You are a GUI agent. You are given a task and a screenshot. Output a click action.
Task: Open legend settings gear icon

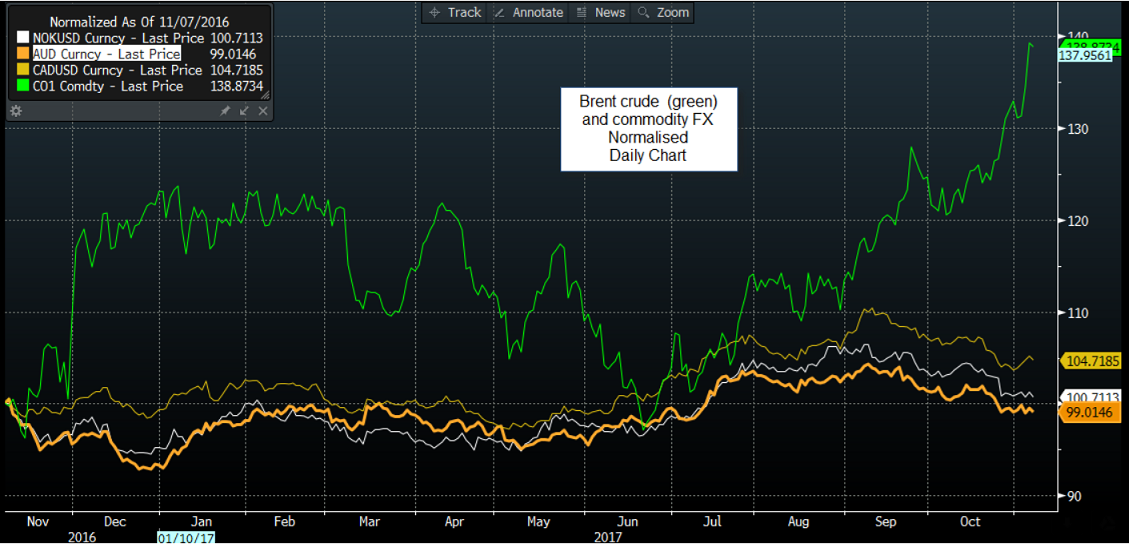(x=15, y=111)
